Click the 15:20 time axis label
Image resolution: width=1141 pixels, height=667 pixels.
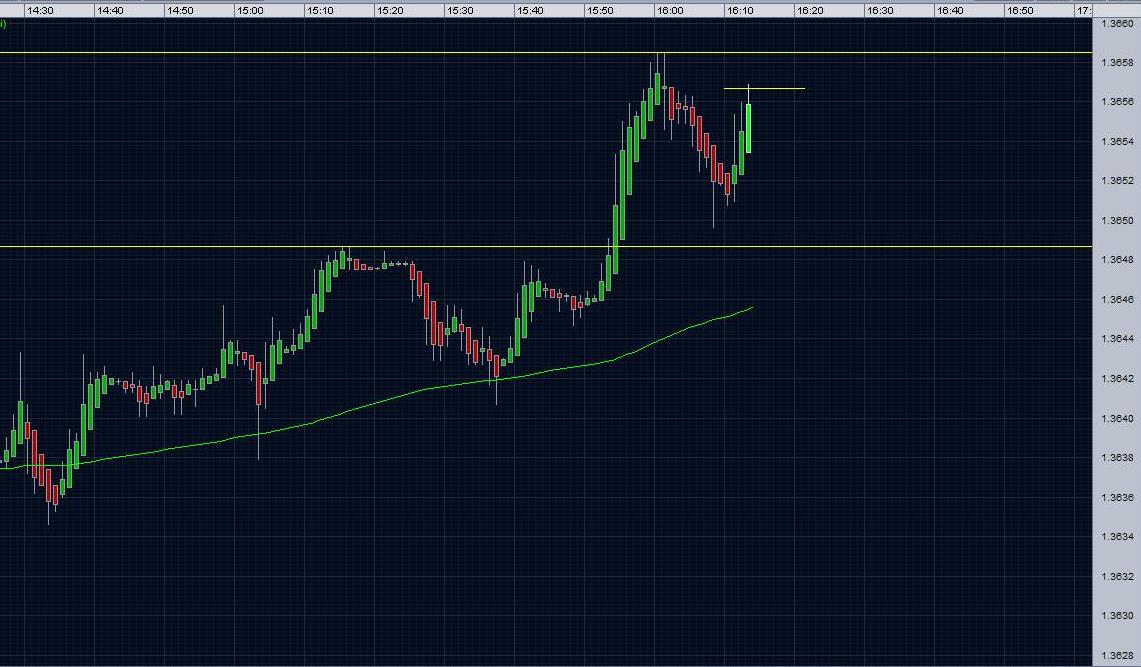click(x=389, y=11)
